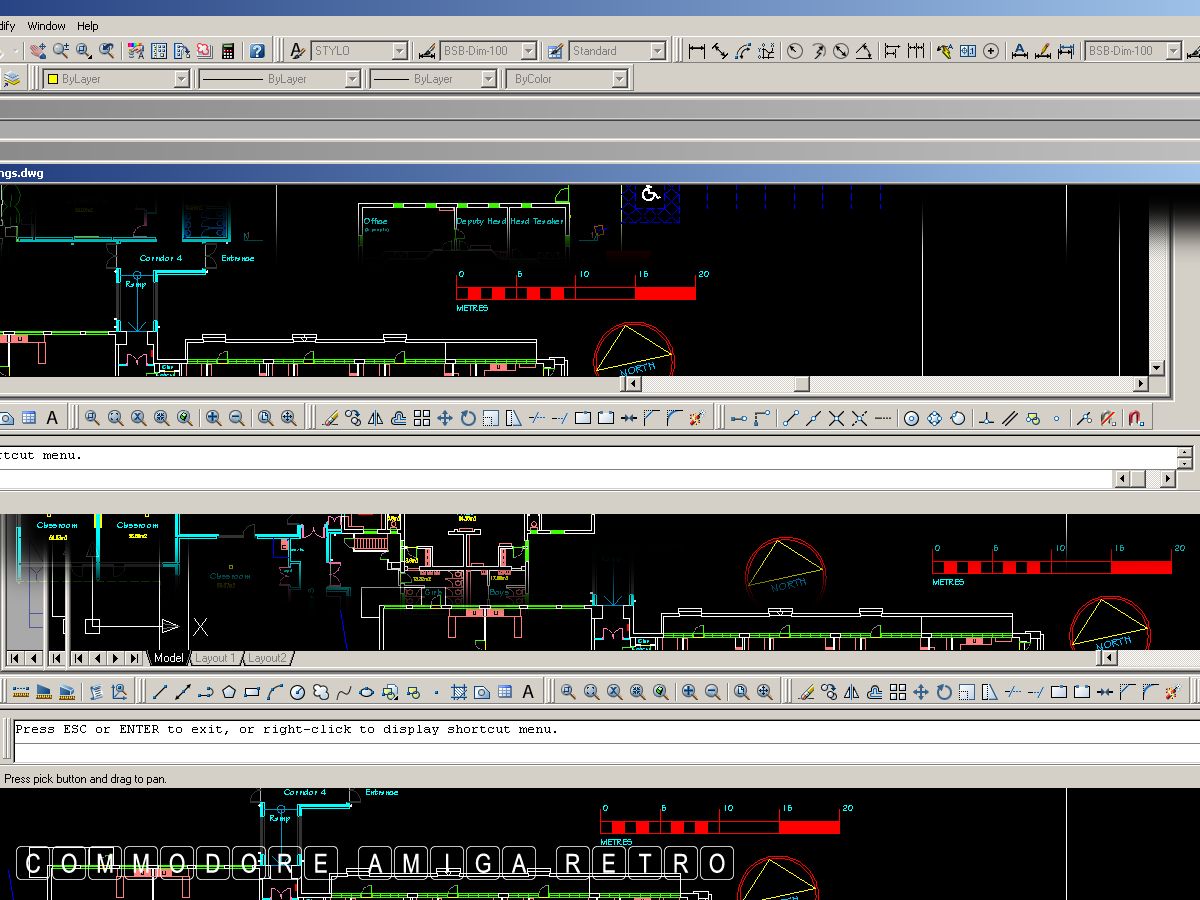The width and height of the screenshot is (1200, 900).
Task: Open the ByLayer color dropdown
Action: [181, 79]
